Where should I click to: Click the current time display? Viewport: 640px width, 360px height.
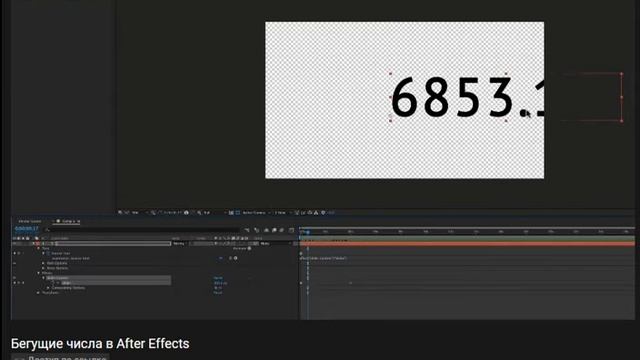pos(27,229)
